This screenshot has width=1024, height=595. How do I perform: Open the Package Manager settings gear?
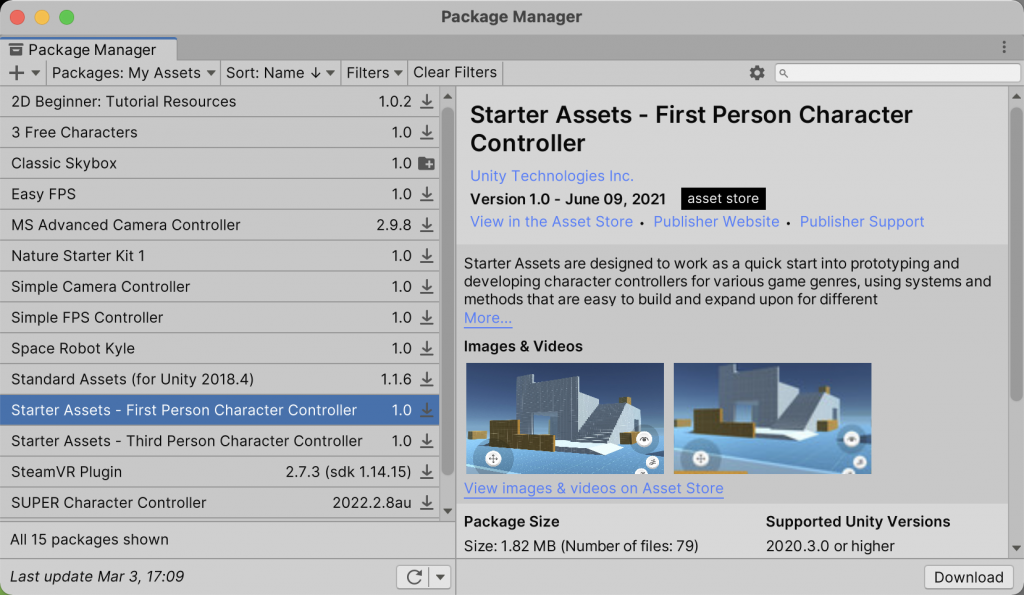(x=757, y=73)
